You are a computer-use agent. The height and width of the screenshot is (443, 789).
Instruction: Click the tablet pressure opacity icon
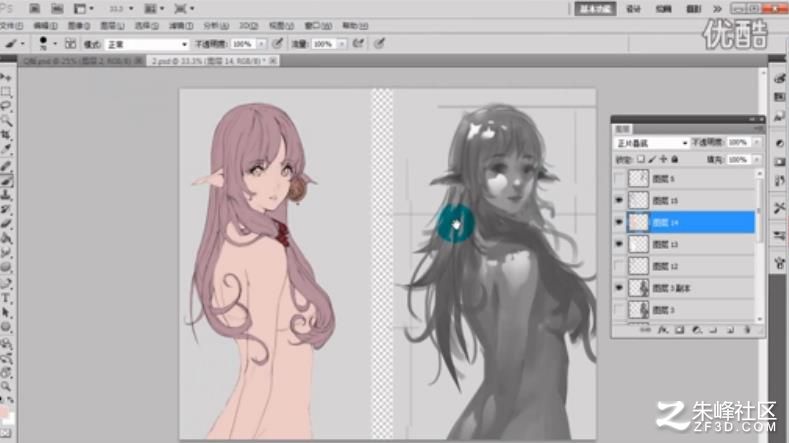coord(277,44)
